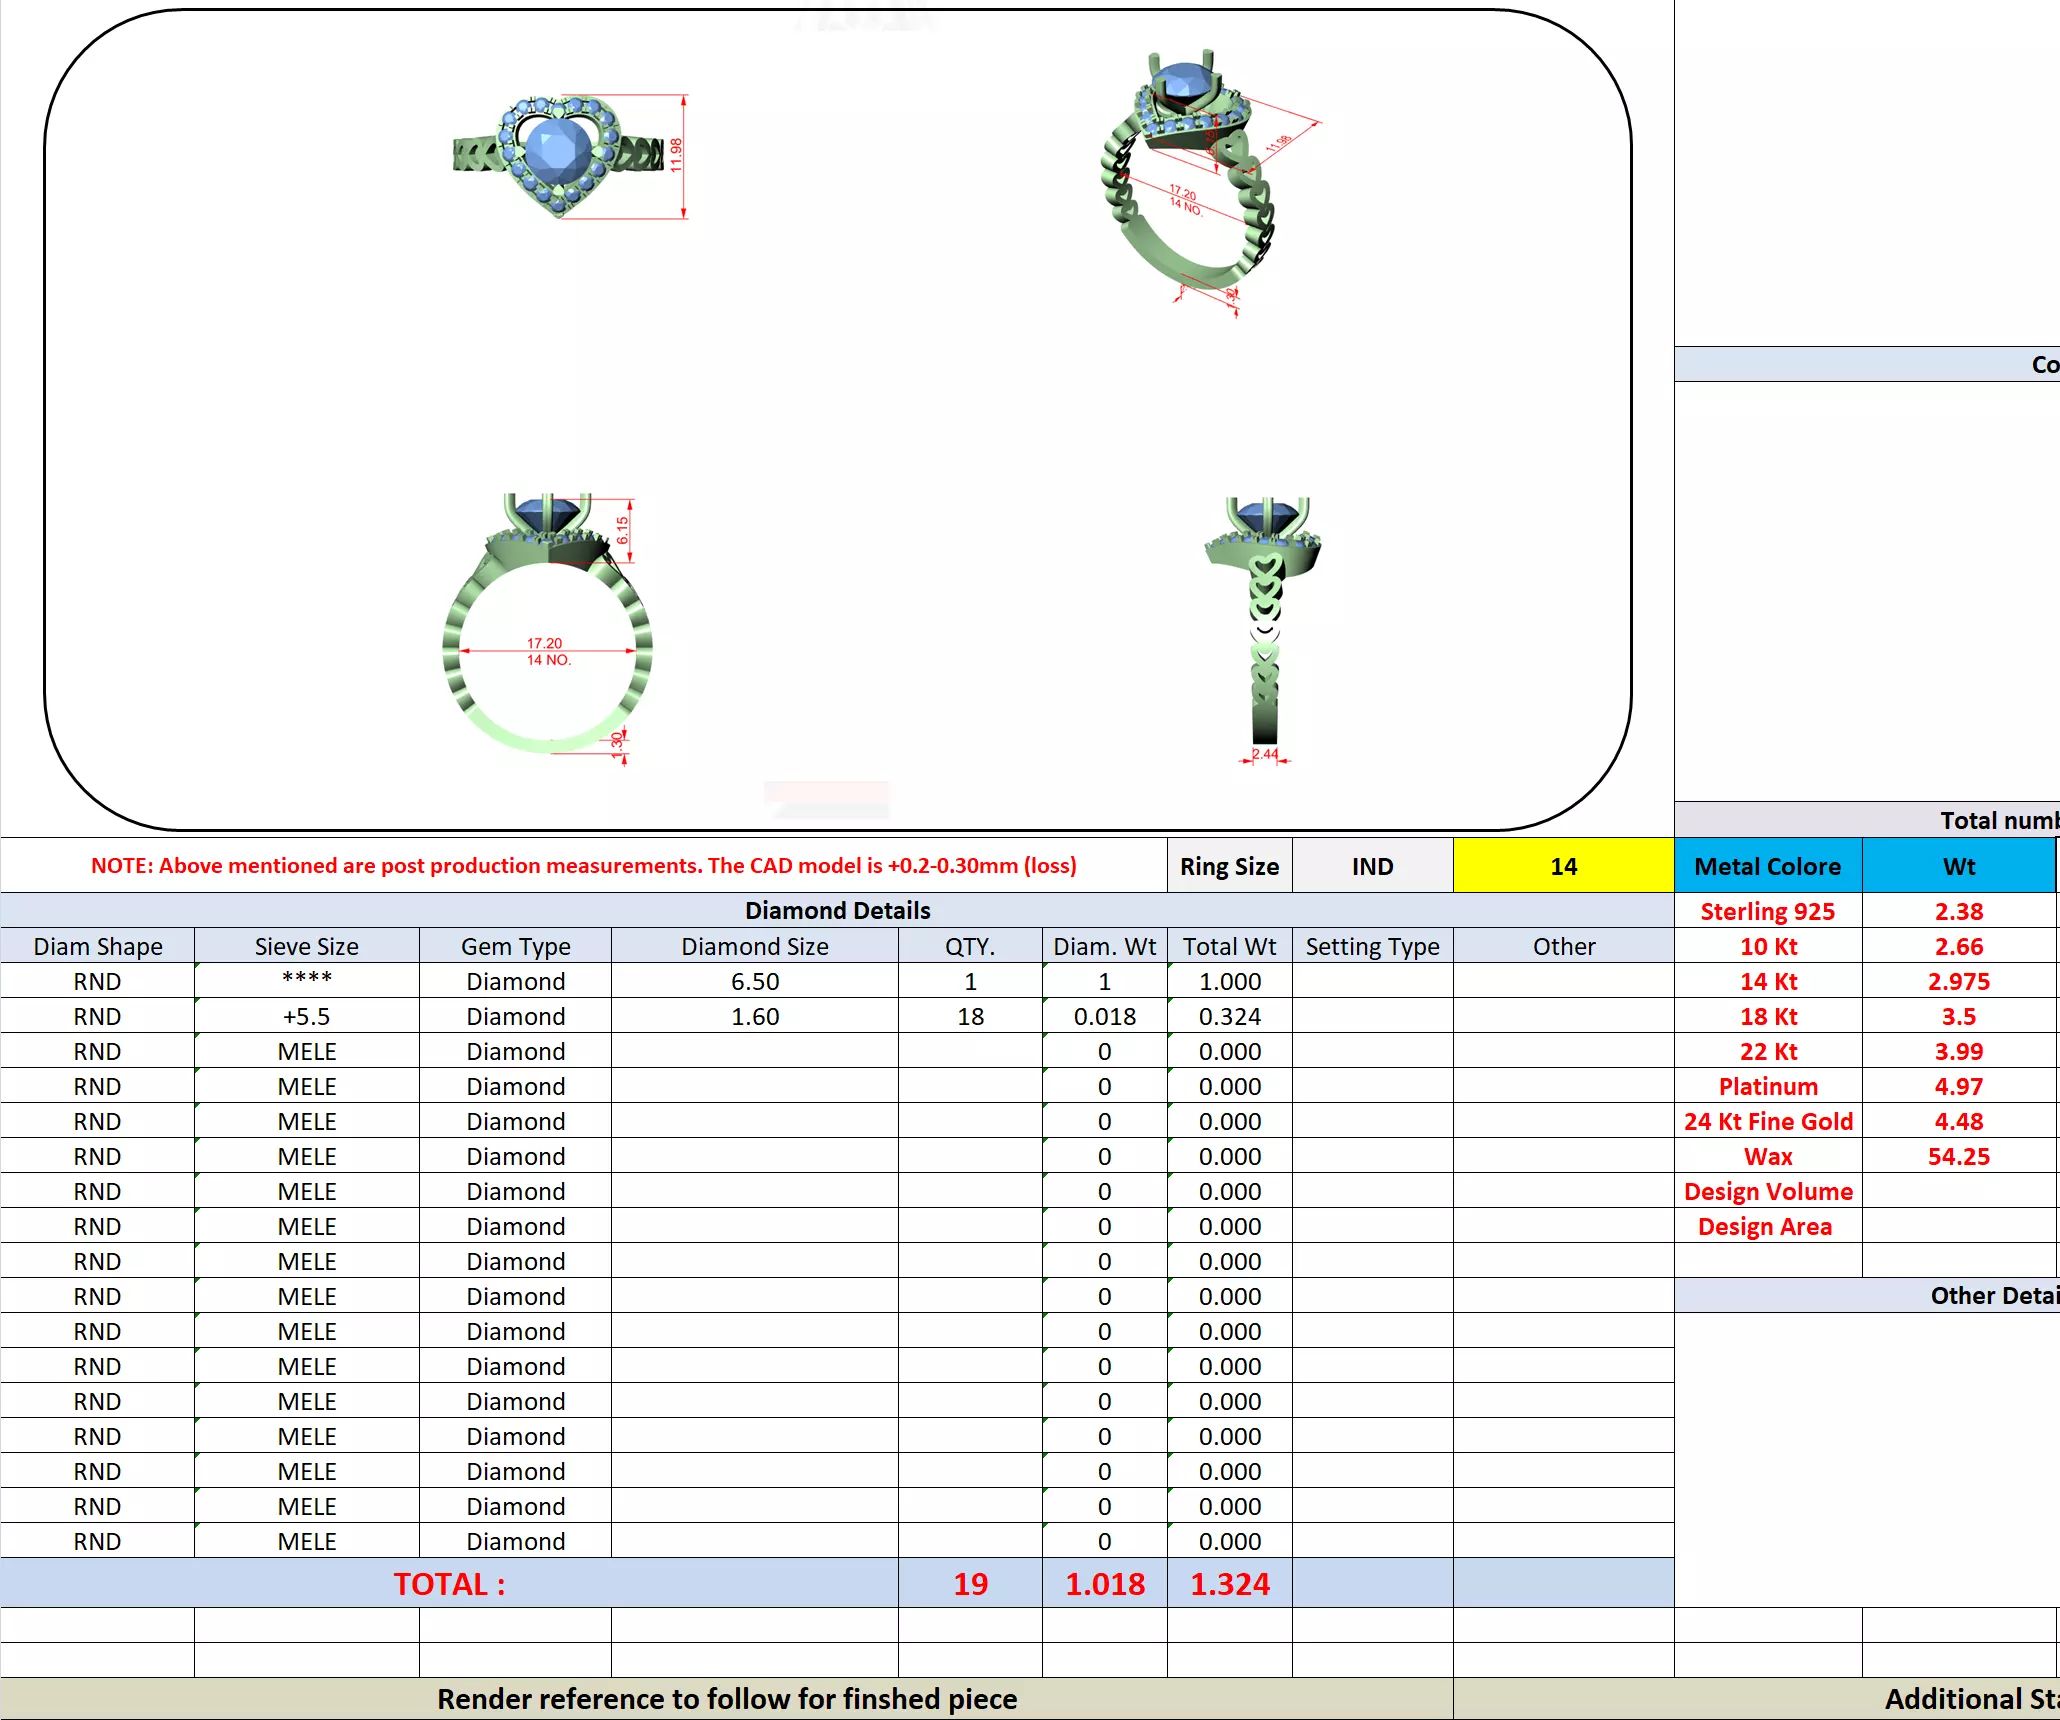Click the Setting Type column header
Image resolution: width=2060 pixels, height=1720 pixels.
tap(1372, 946)
